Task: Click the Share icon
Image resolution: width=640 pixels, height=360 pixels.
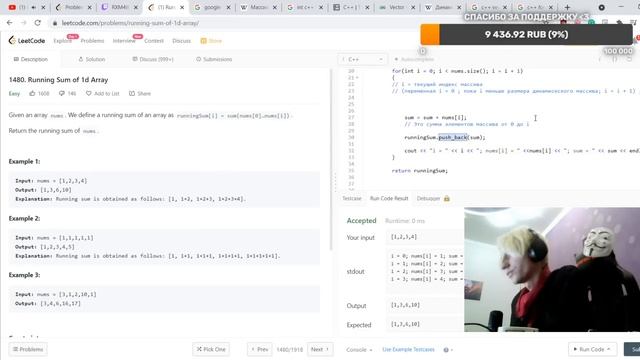Action: pyautogui.click(x=132, y=93)
